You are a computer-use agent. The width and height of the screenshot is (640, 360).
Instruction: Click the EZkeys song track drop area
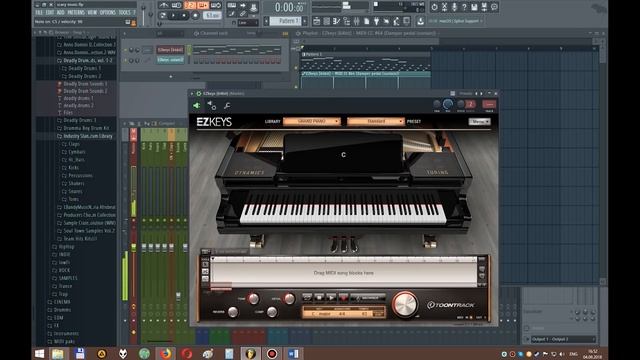[x=343, y=273]
